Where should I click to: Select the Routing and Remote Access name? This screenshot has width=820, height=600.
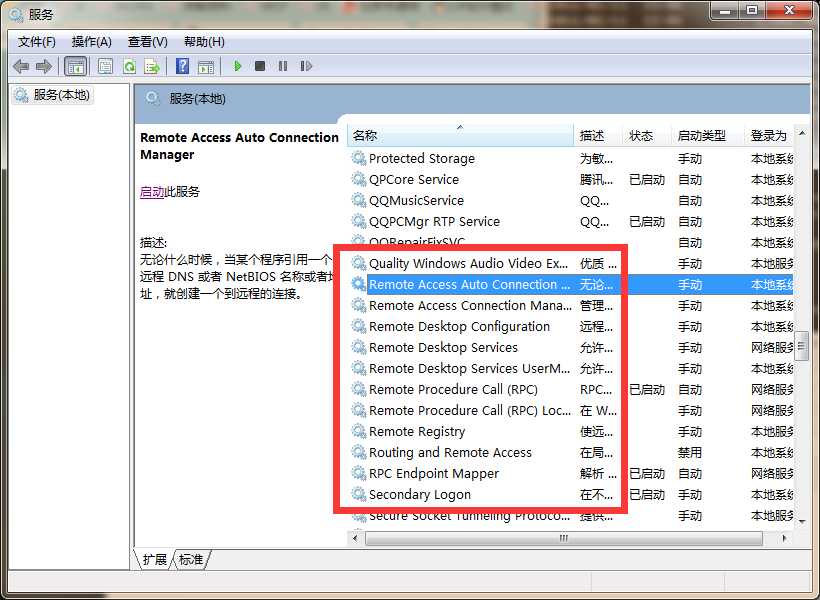tap(450, 452)
